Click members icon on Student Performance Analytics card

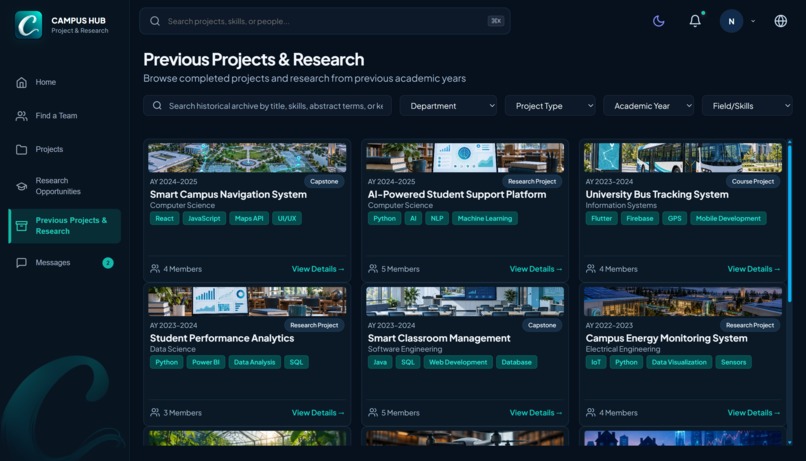click(155, 412)
